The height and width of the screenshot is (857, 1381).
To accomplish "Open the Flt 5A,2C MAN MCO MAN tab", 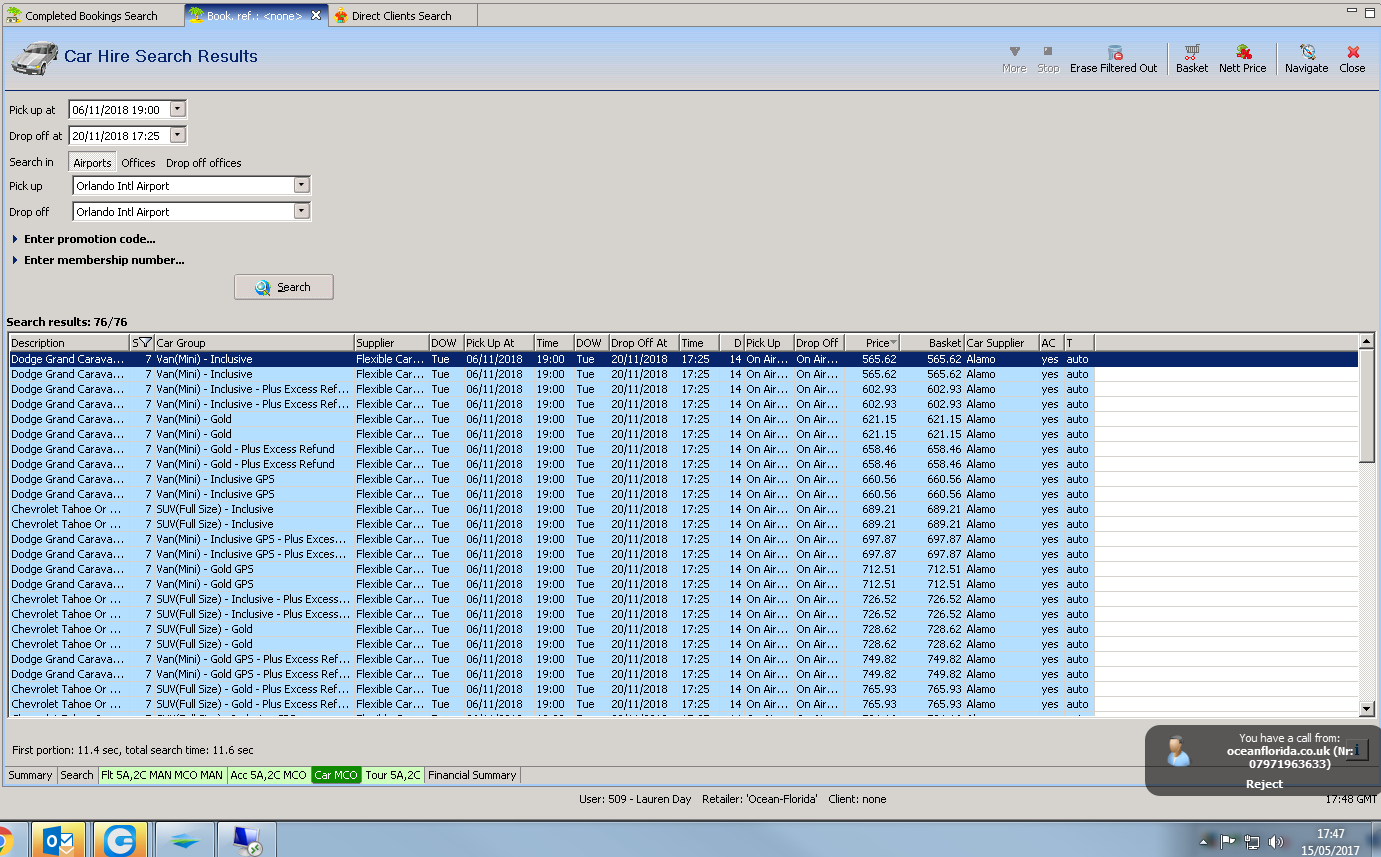I will point(162,775).
